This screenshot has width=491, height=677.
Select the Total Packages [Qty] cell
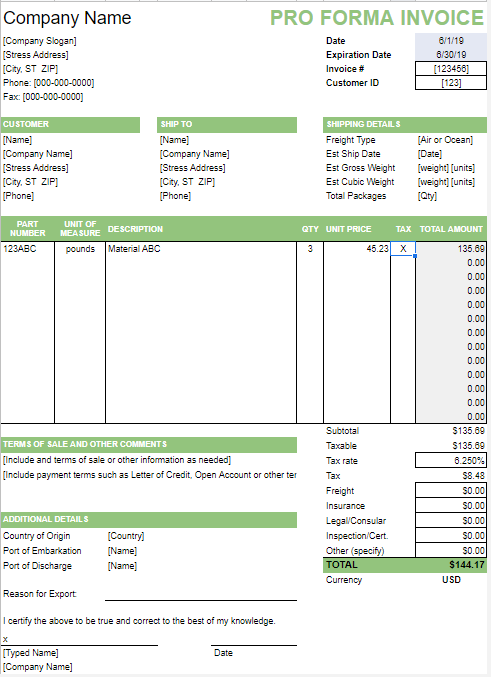coord(427,196)
